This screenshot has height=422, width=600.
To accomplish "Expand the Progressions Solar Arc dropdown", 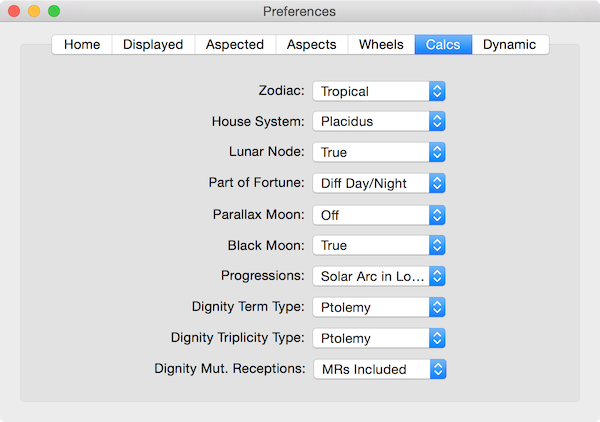I will [x=379, y=276].
